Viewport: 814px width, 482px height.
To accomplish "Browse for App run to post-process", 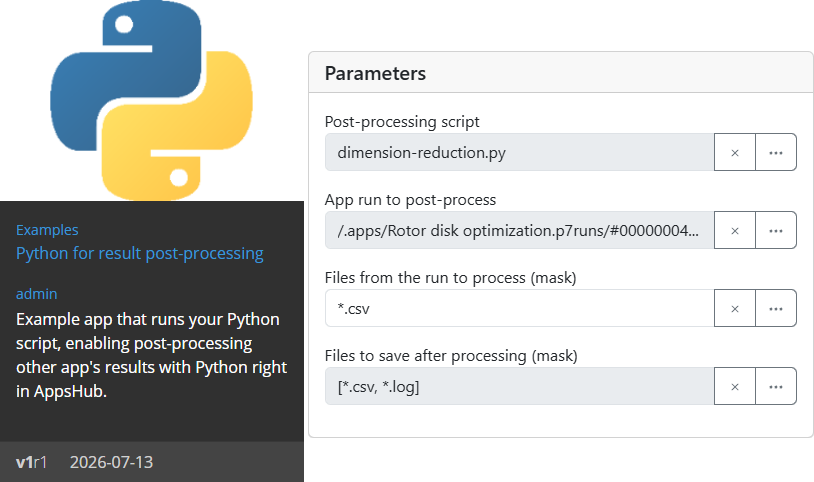I will click(x=776, y=230).
